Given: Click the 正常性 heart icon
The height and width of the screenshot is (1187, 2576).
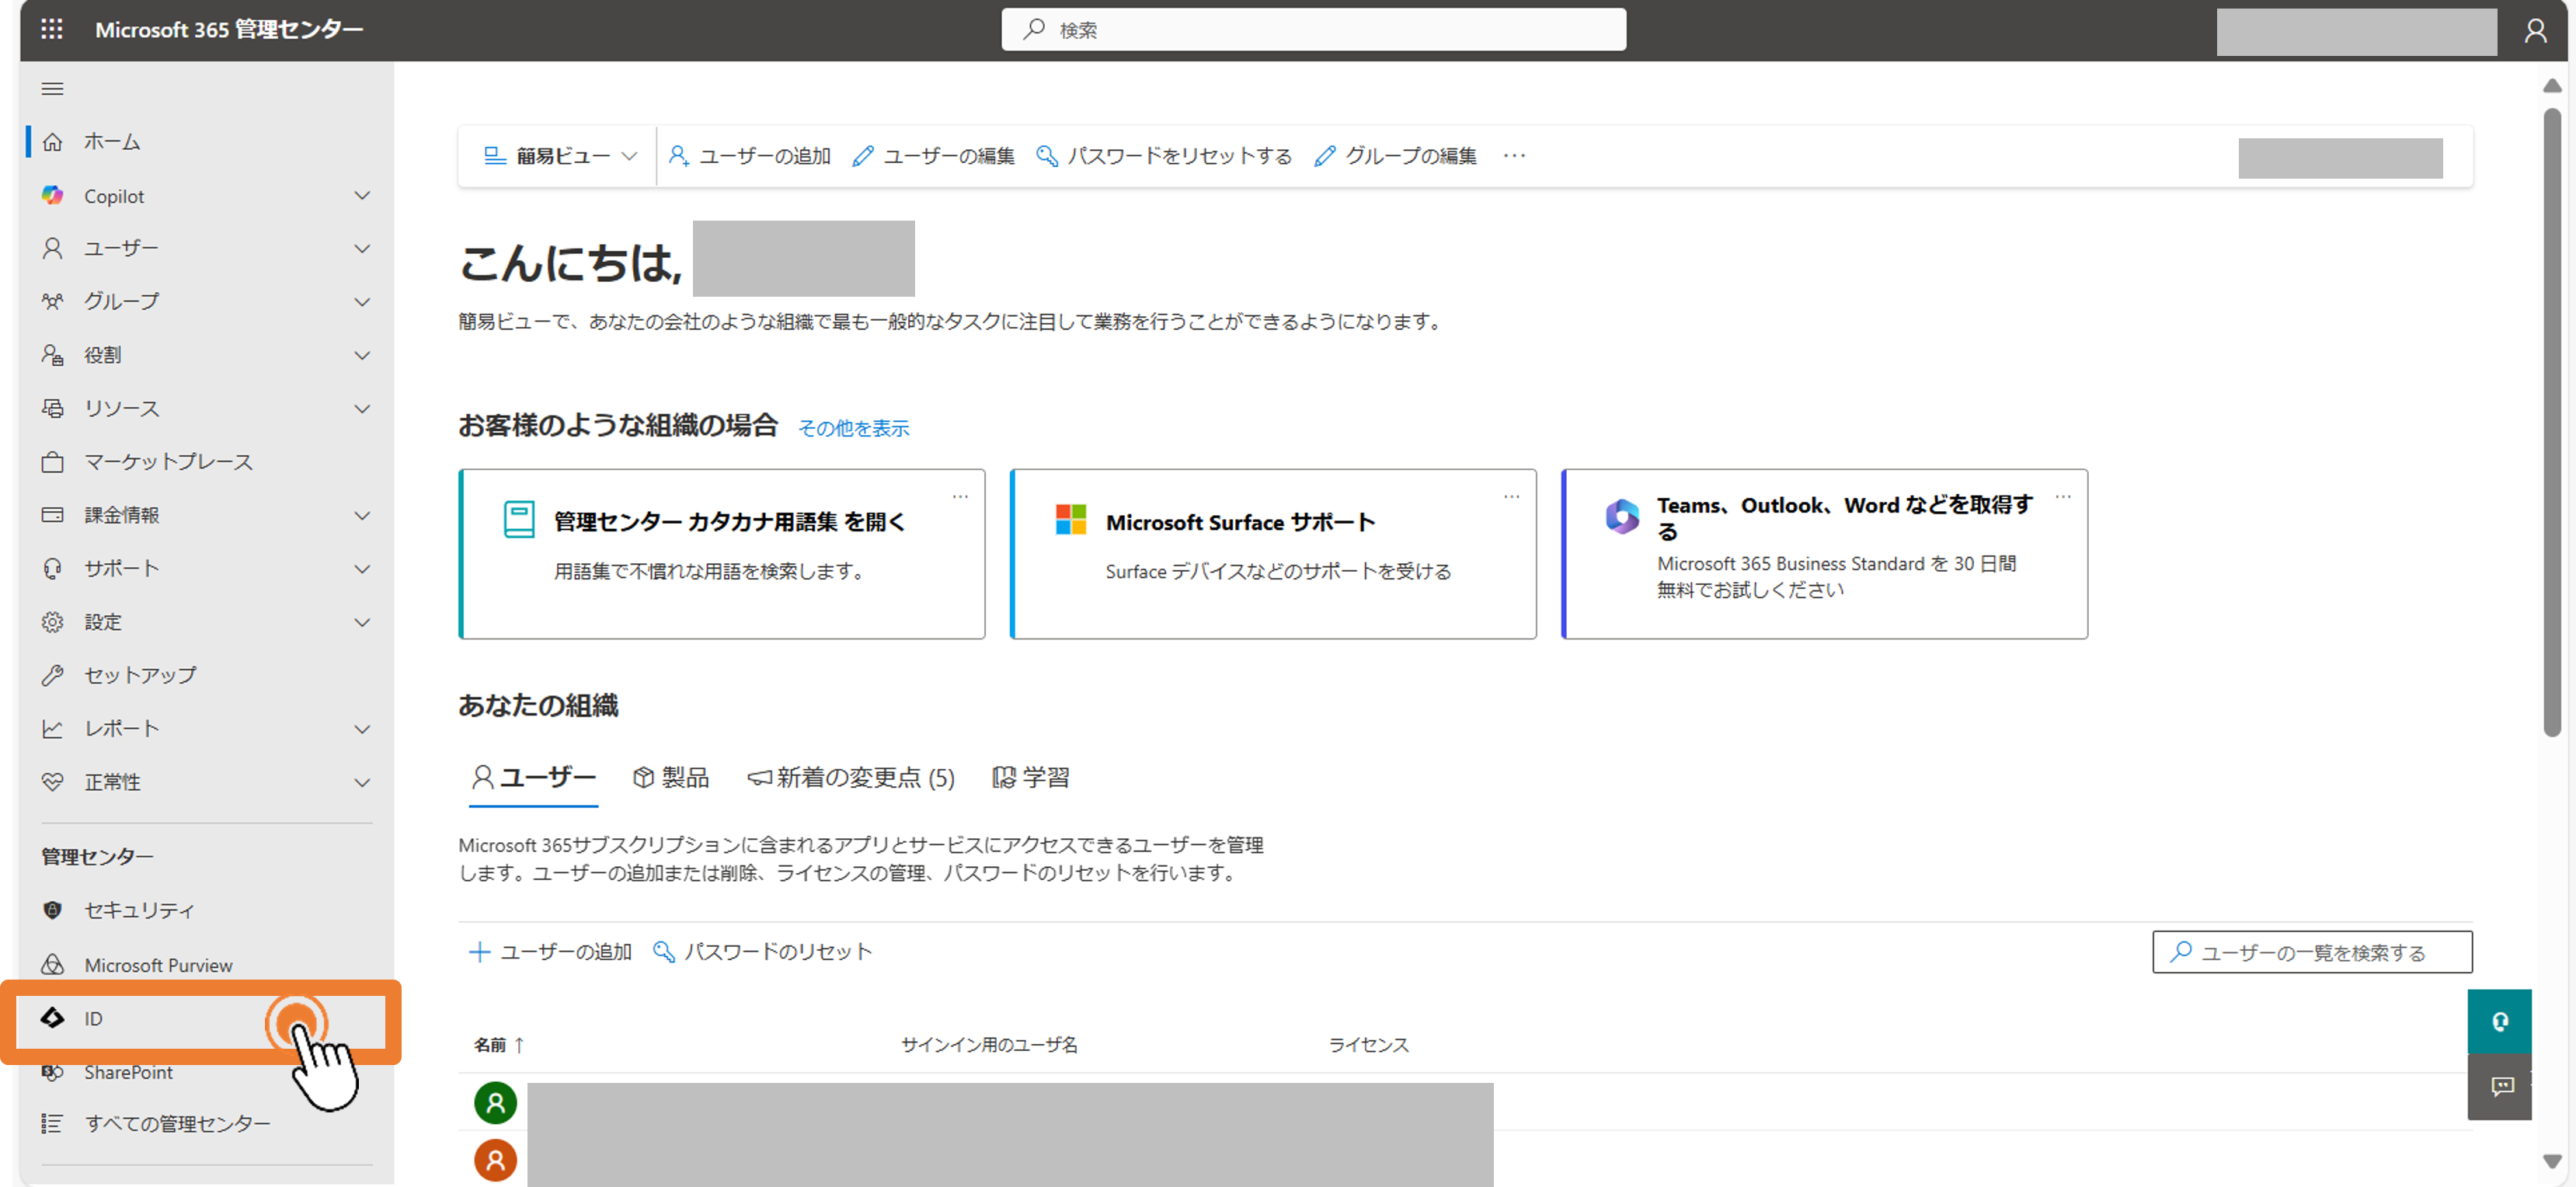Looking at the screenshot, I should 52,782.
